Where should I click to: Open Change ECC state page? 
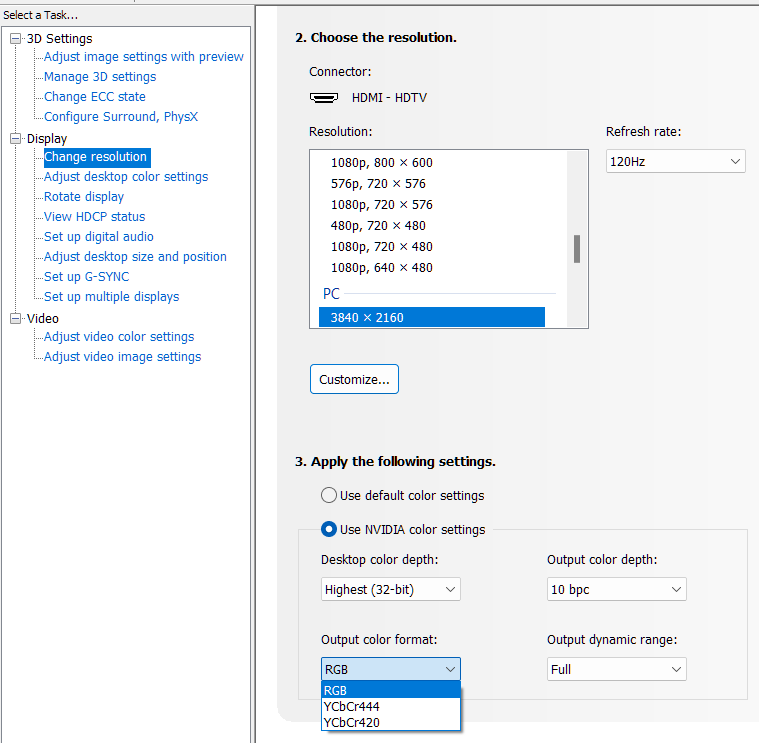click(x=94, y=97)
